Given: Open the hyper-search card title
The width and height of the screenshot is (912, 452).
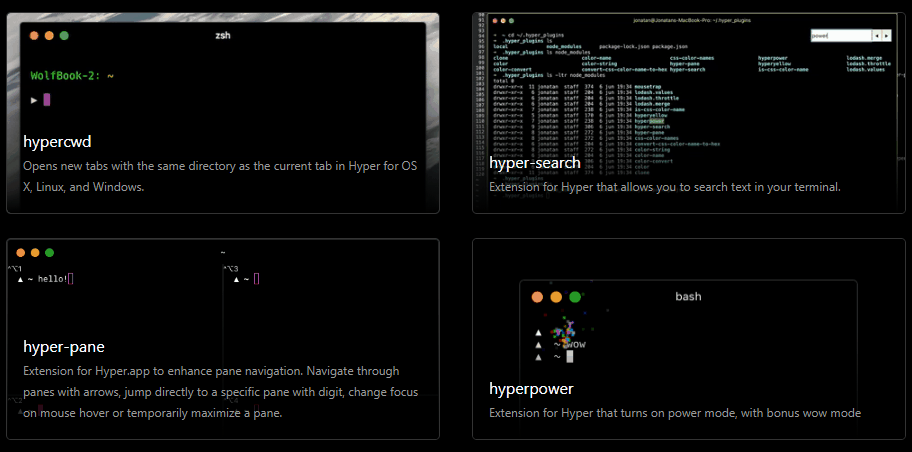Looking at the screenshot, I should pos(535,162).
